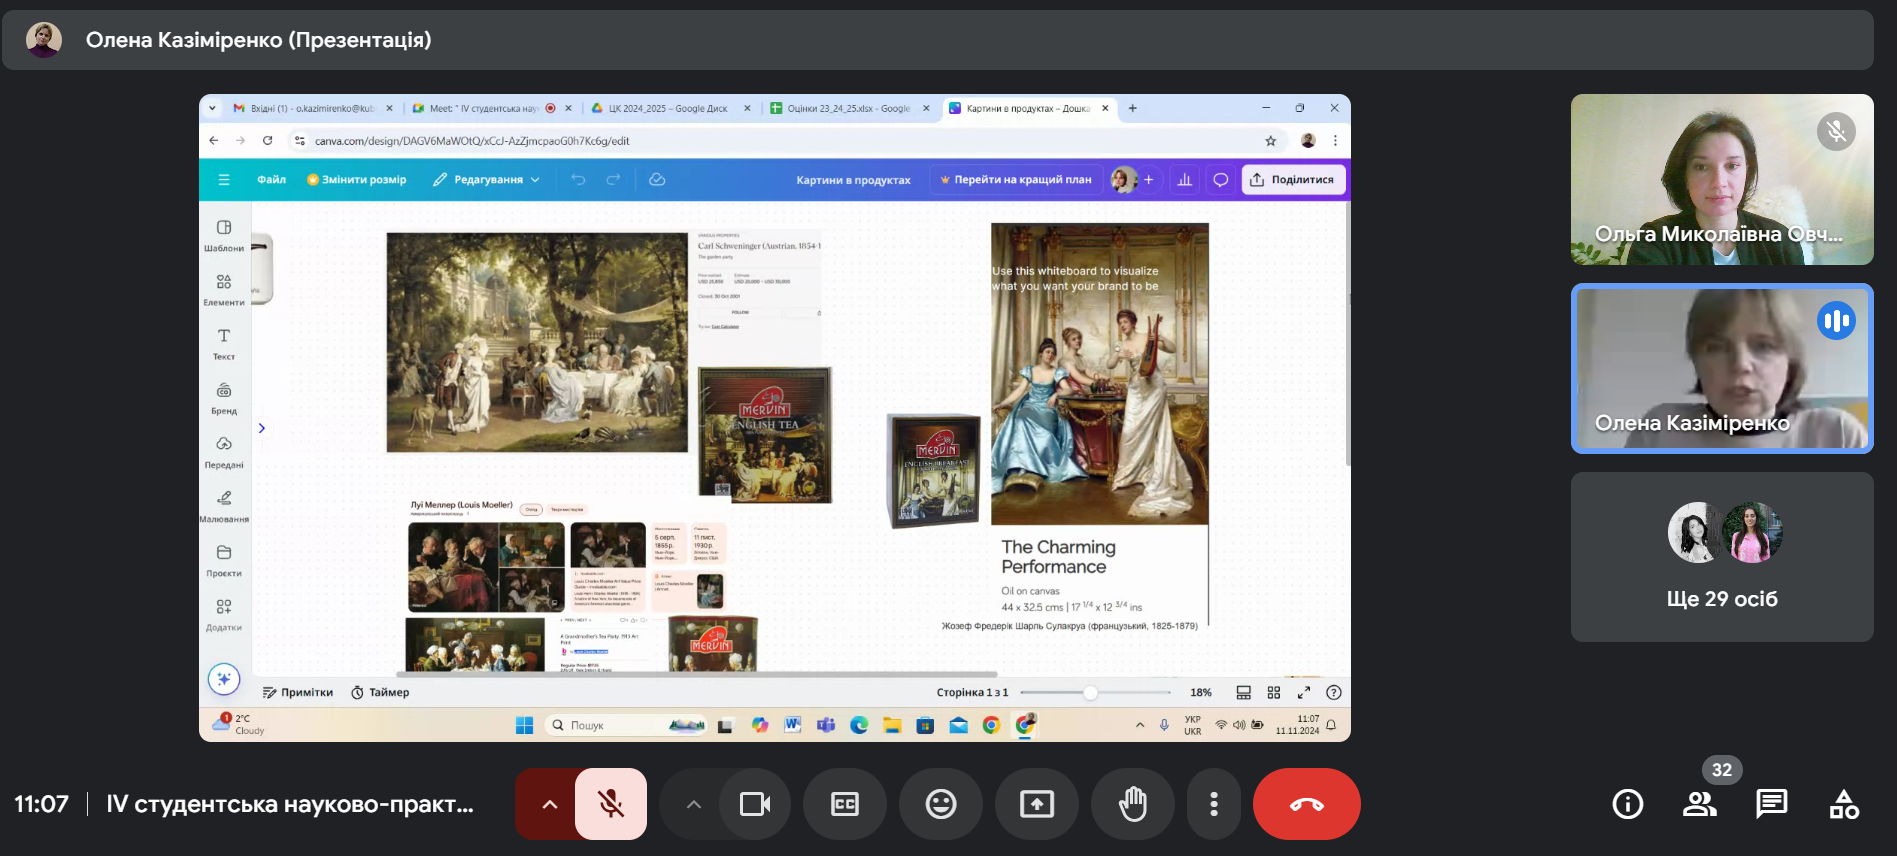Open the chat with everyone icon

pyautogui.click(x=1771, y=804)
